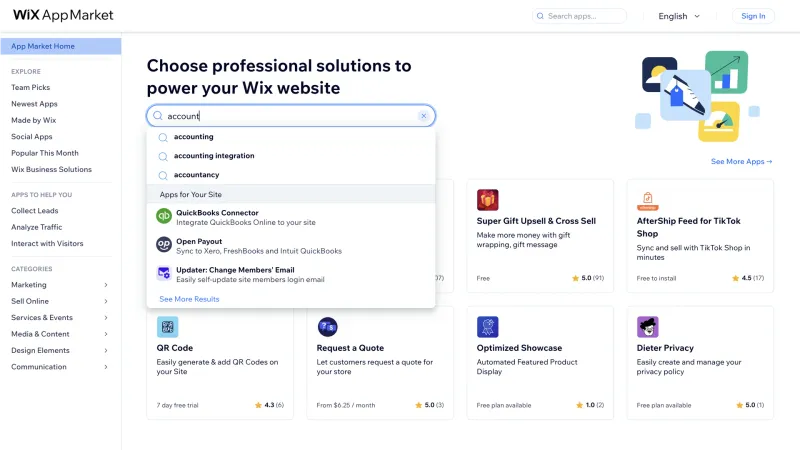Click 'From $6.25 / month' pricing text

click(345, 405)
